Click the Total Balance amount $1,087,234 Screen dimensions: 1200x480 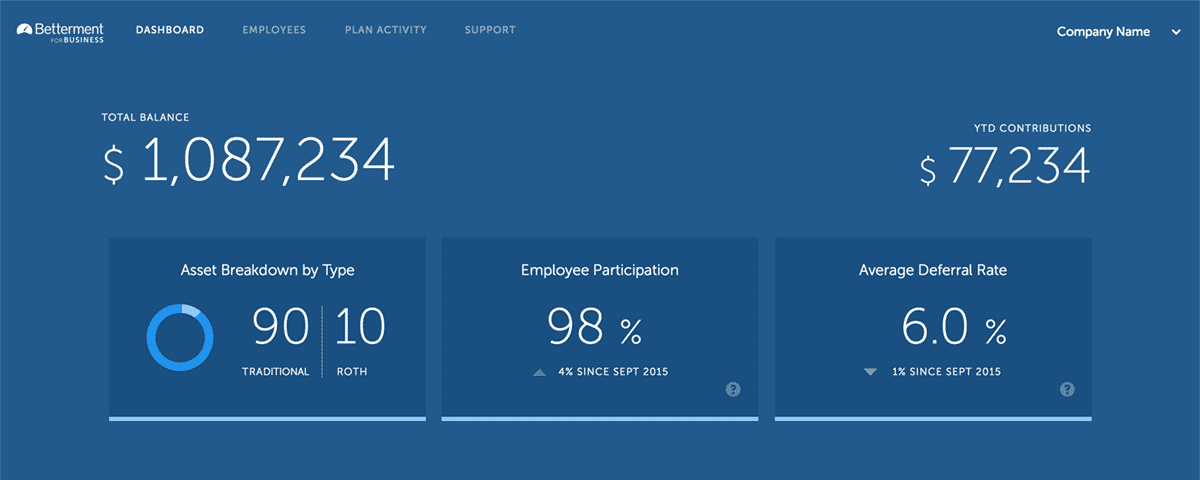[x=249, y=161]
